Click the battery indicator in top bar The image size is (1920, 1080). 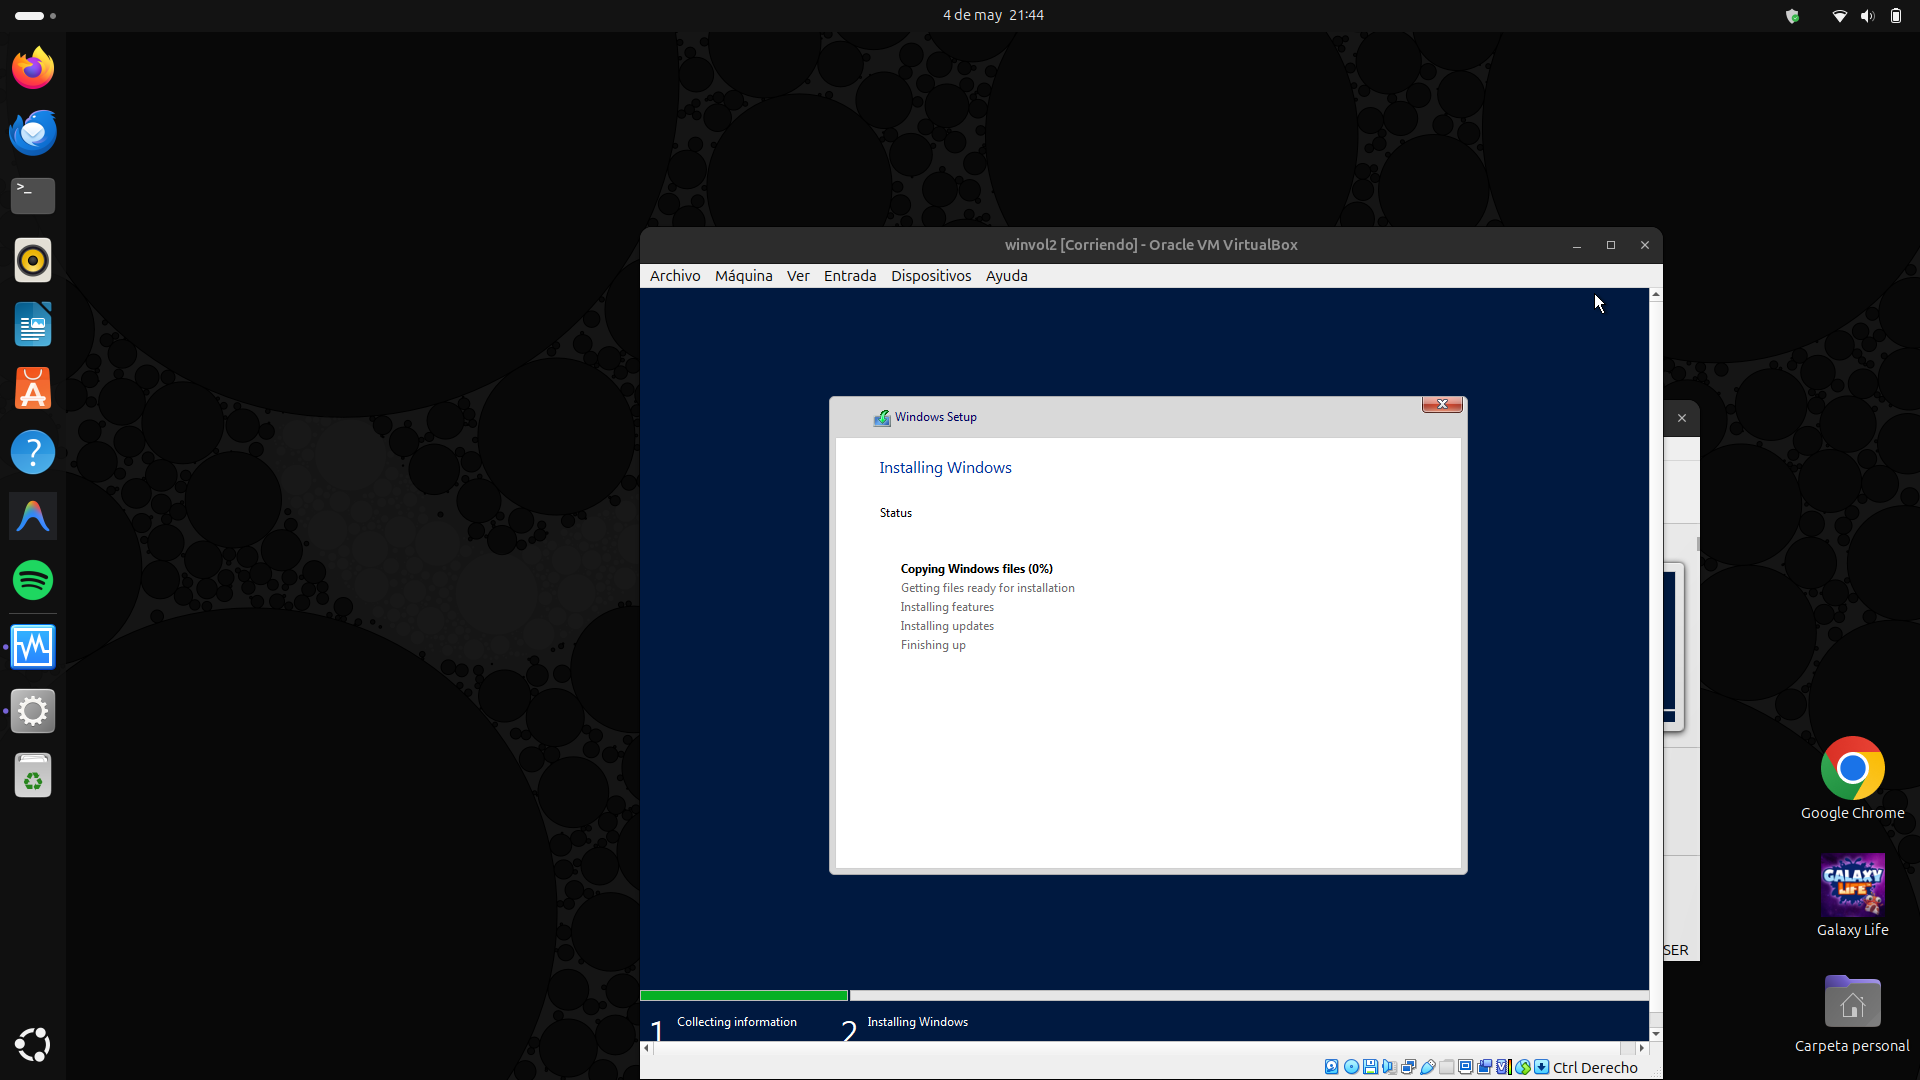tap(1895, 16)
